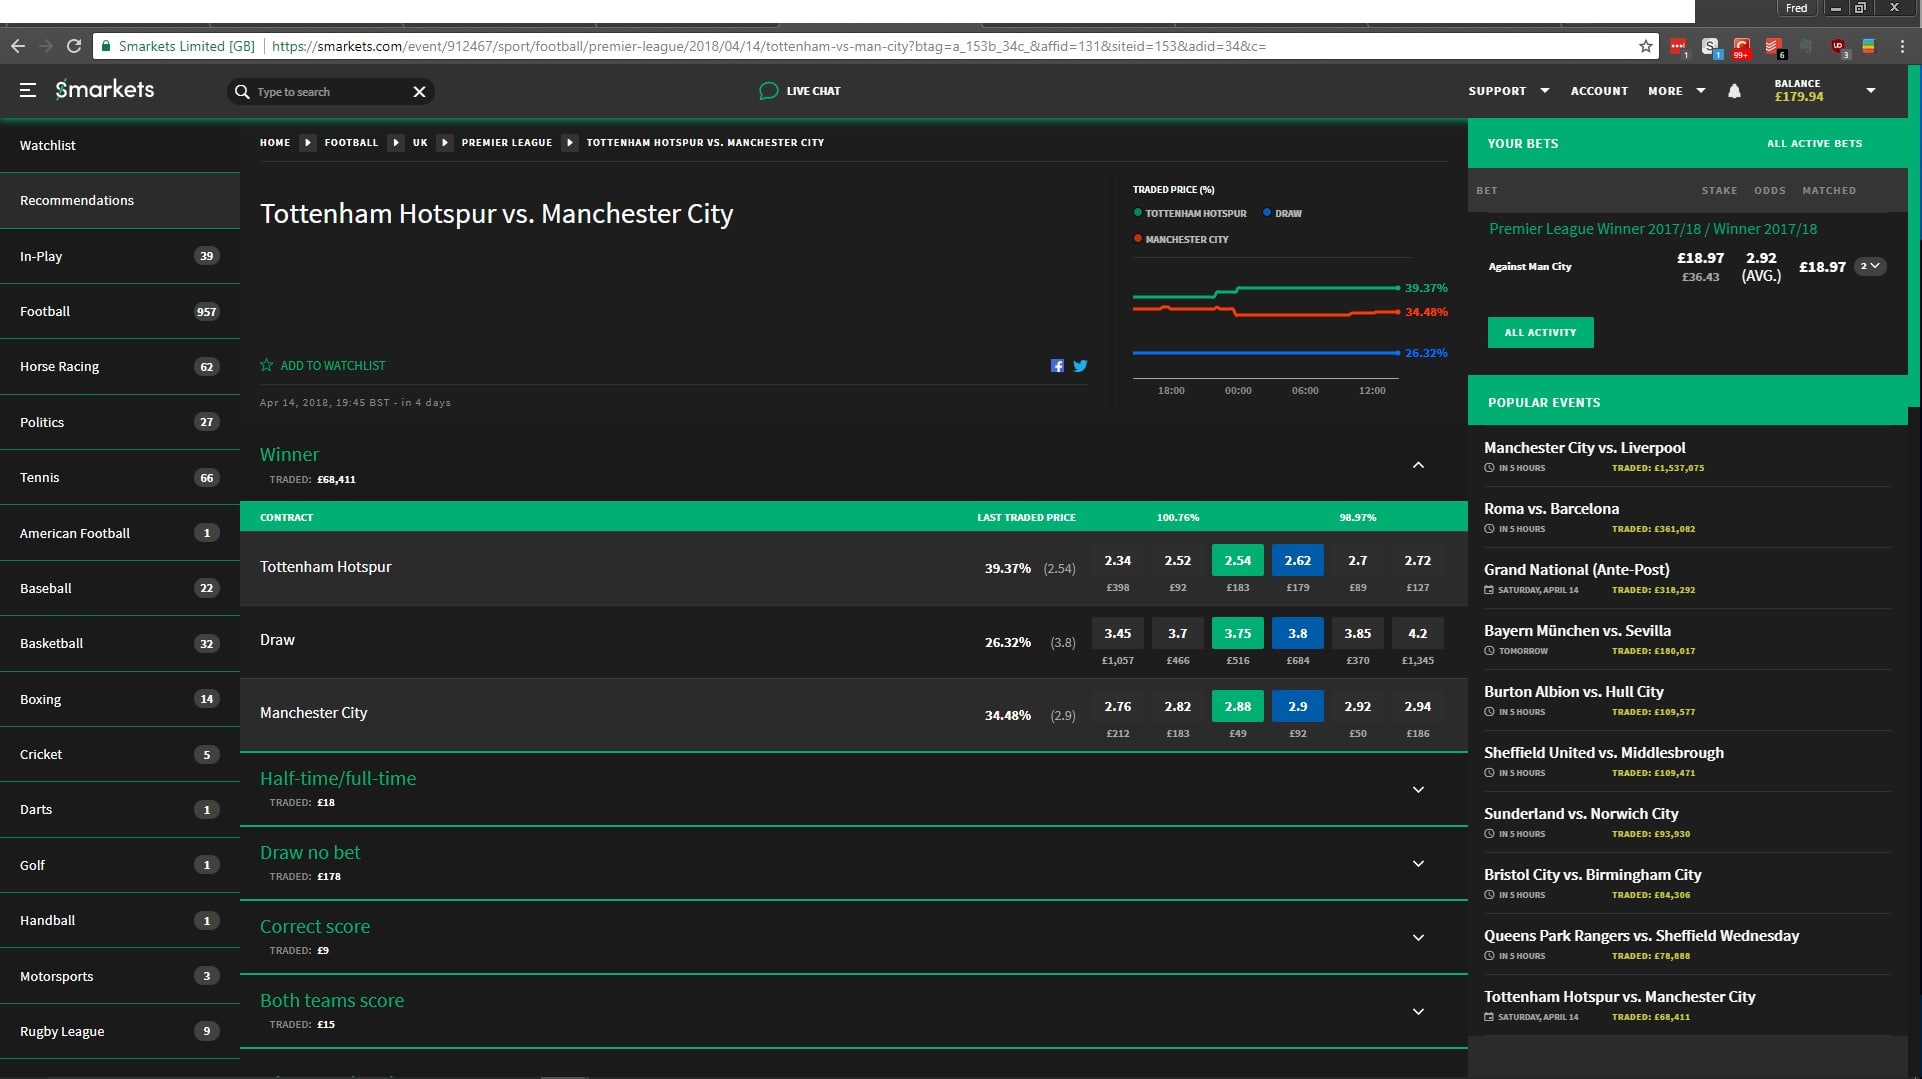1922x1079 pixels.
Task: Click the Type to search field
Action: tap(330, 92)
